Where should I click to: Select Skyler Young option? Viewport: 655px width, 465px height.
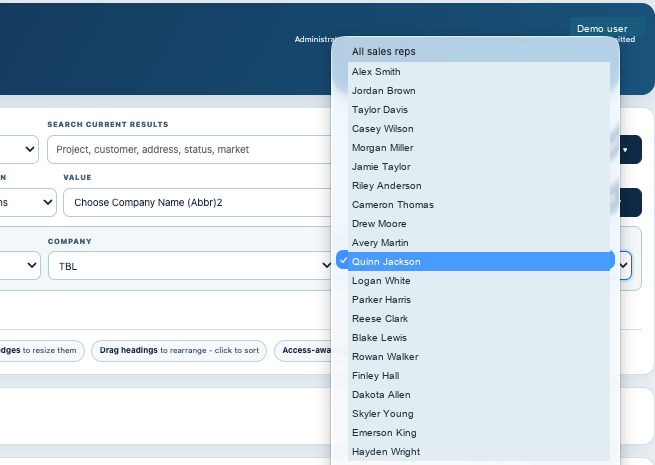click(479, 414)
